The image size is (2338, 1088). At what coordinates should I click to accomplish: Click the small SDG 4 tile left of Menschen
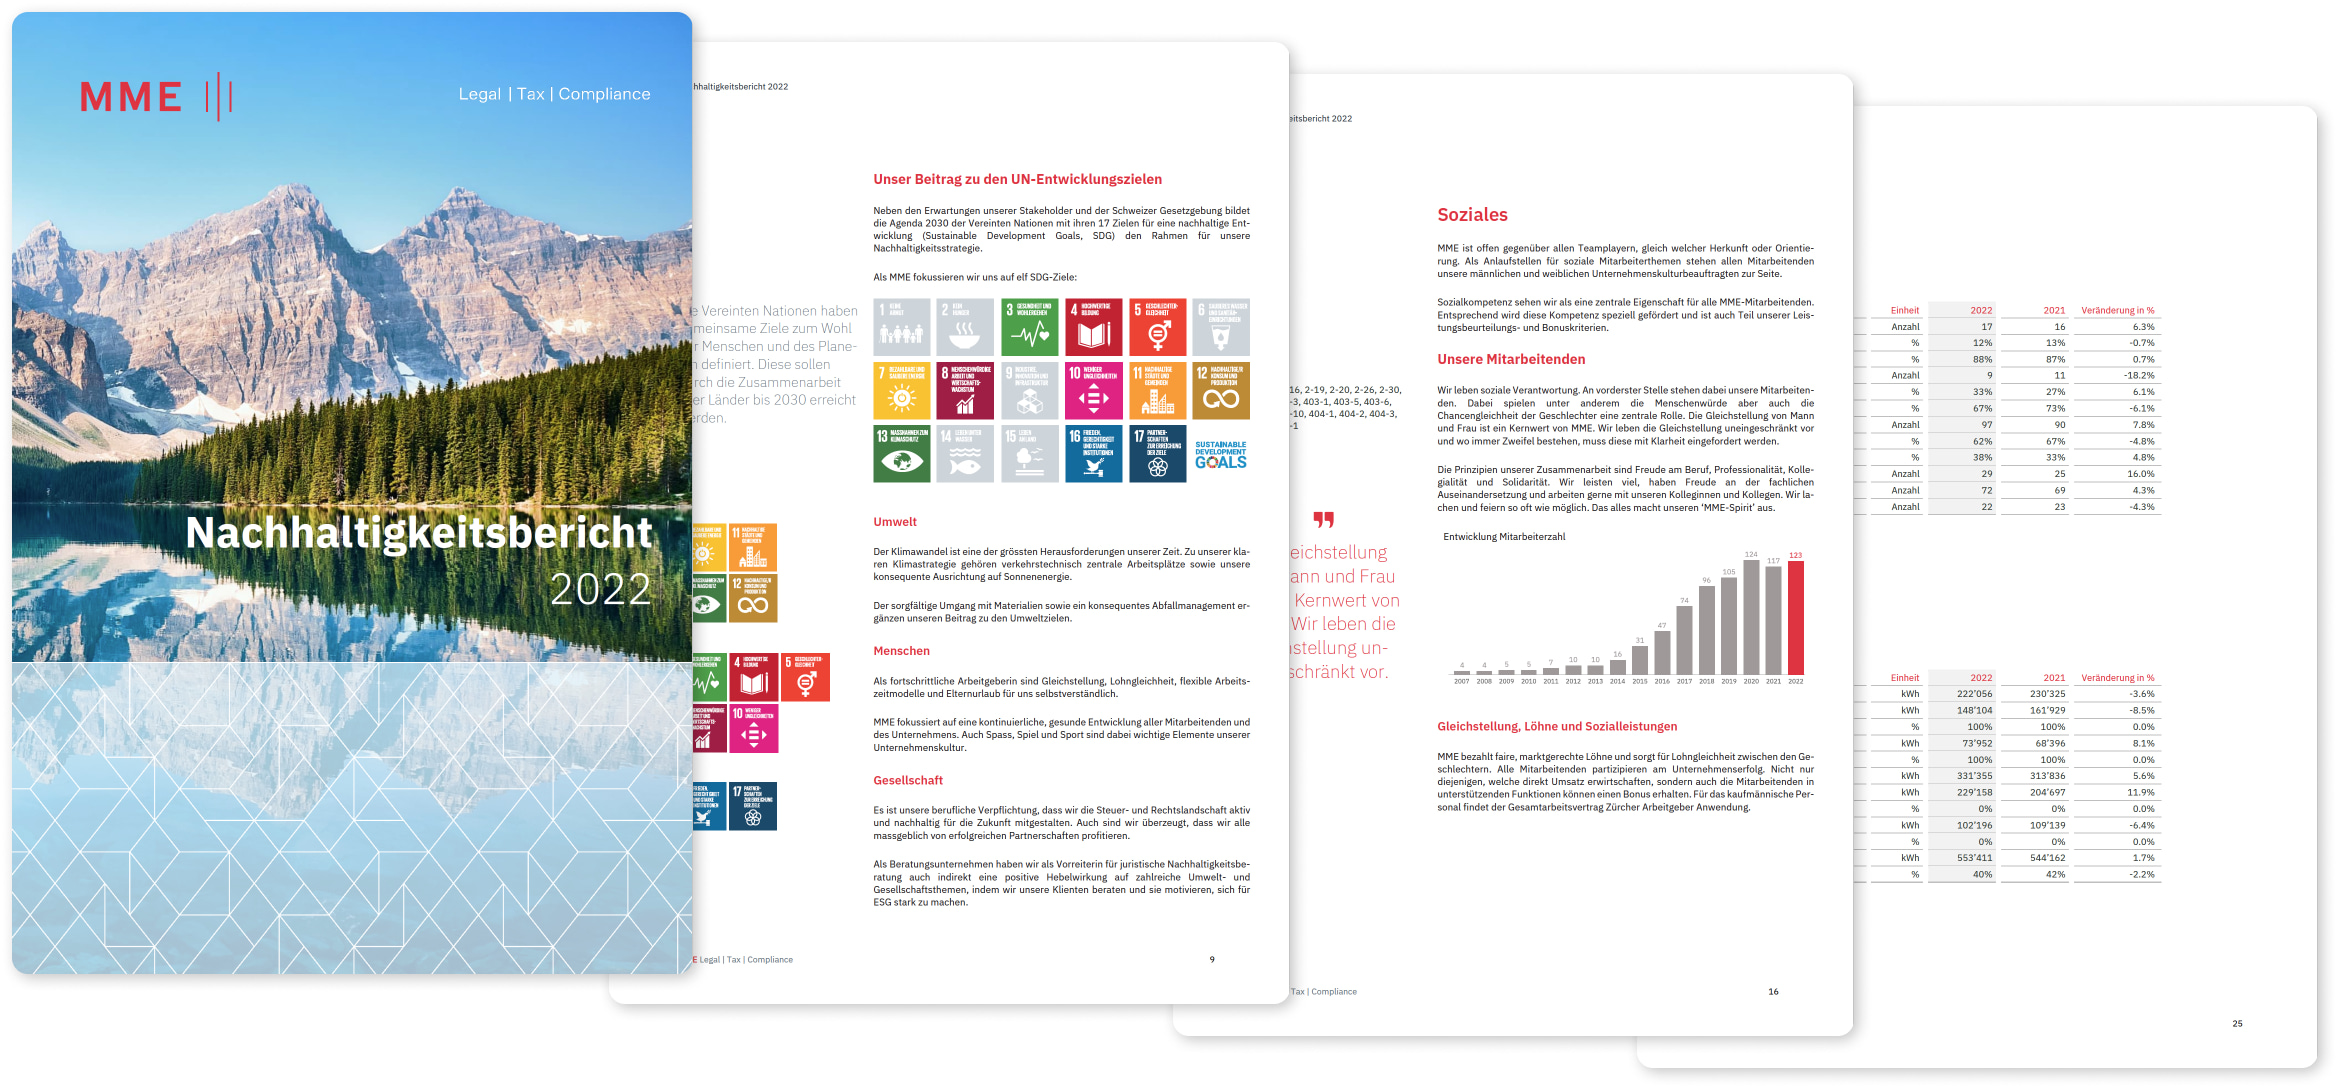(754, 677)
